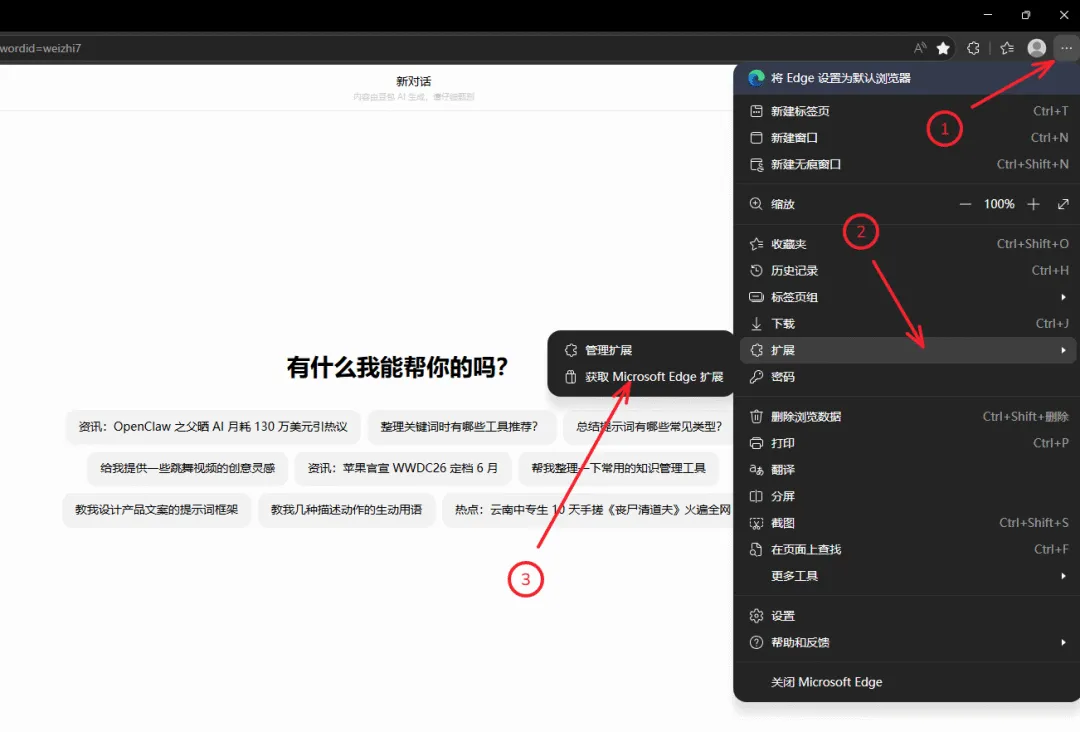Screen dimensions: 1080x732
Task: Click the key icon beside 密码
Action: pos(756,377)
